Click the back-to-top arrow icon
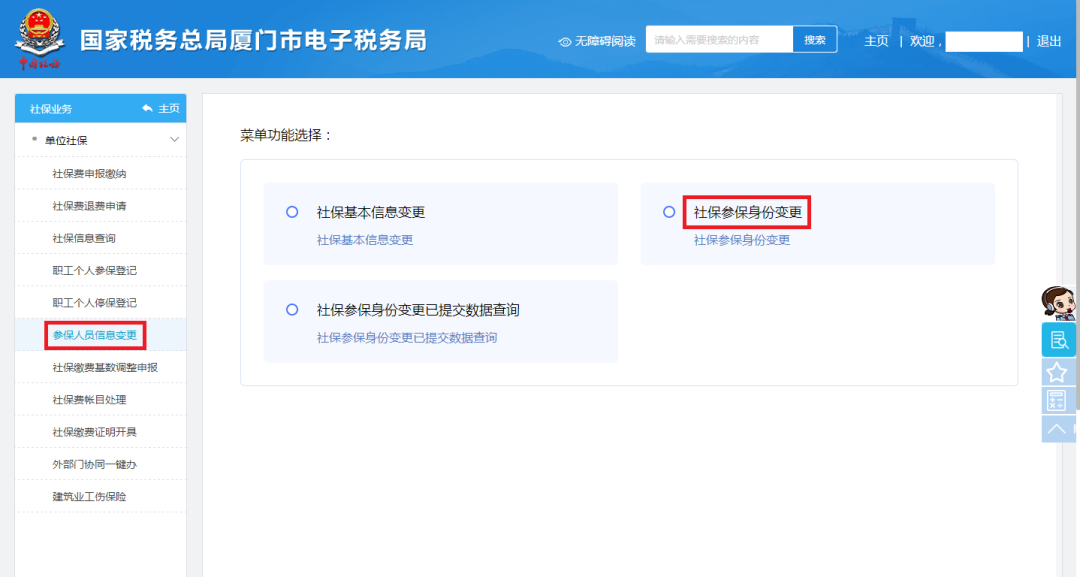 pyautogui.click(x=1057, y=429)
